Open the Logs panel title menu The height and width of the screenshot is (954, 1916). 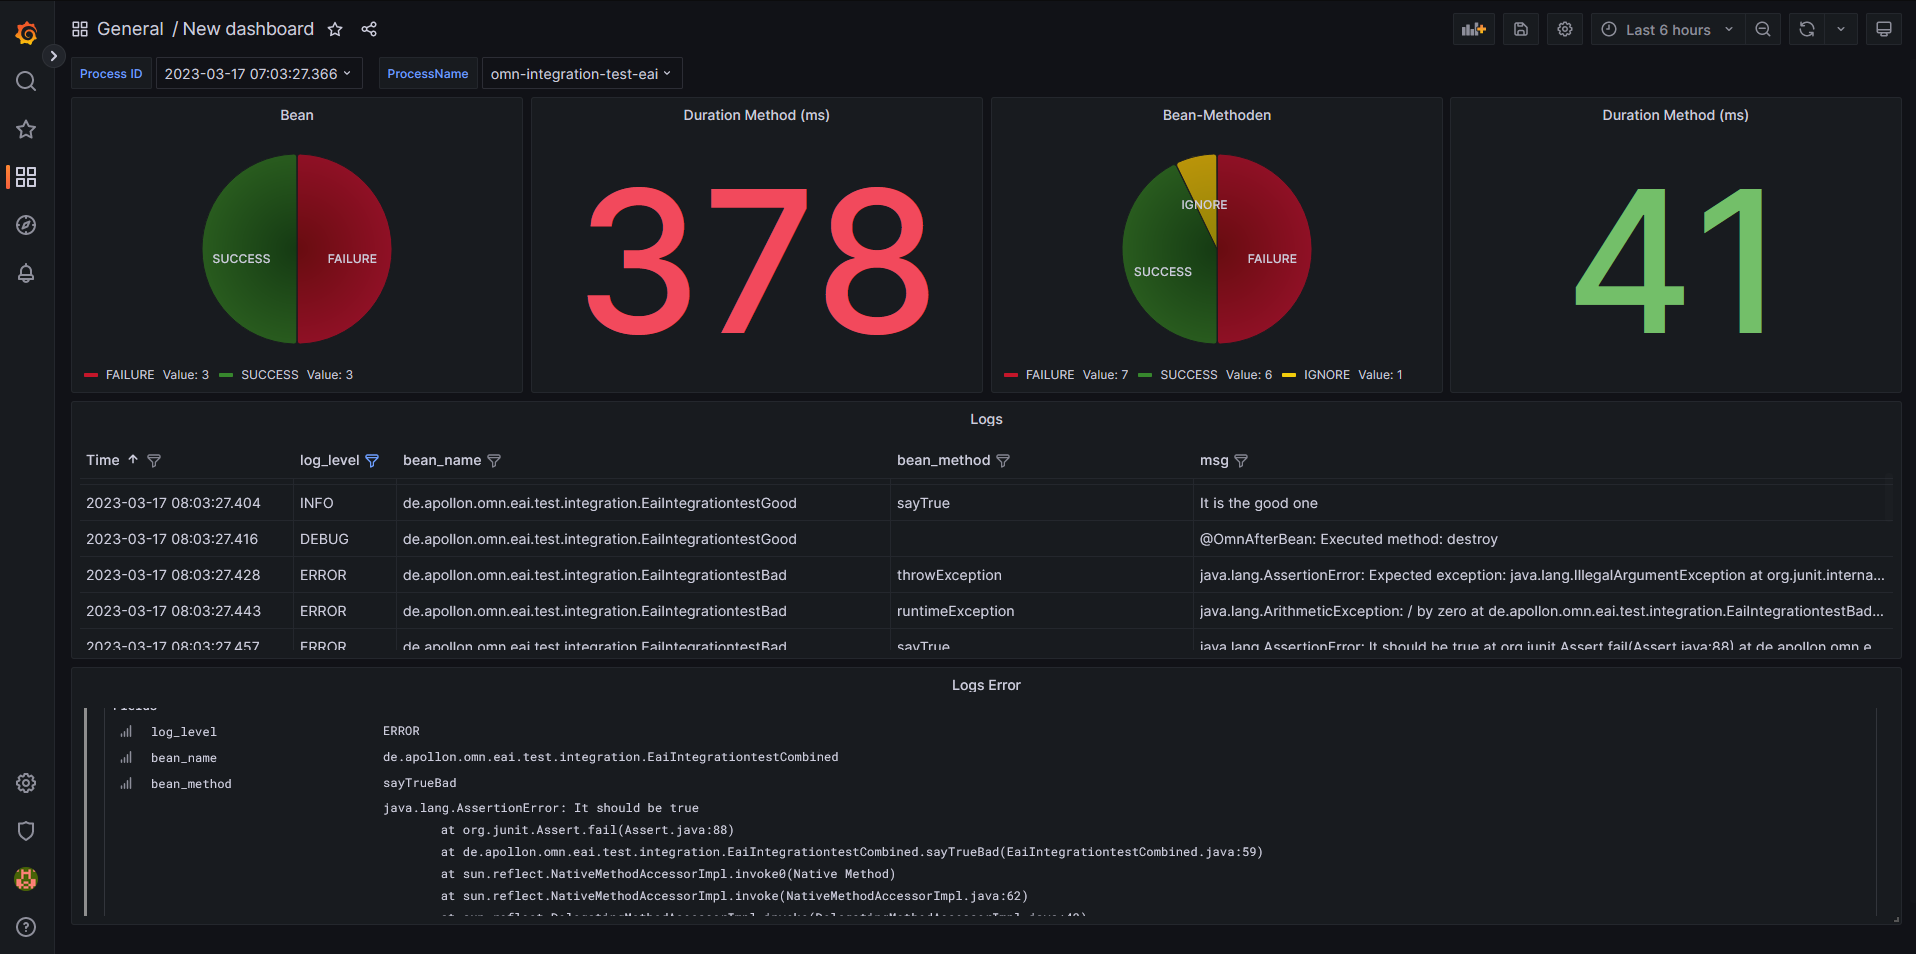[x=985, y=419]
